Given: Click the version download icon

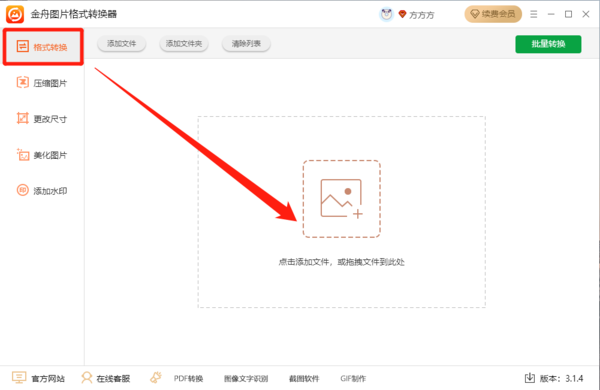Looking at the screenshot, I should click(530, 378).
